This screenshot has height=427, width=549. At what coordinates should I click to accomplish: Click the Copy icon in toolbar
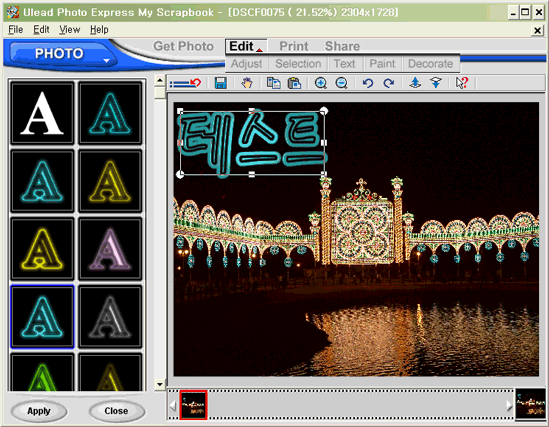pos(273,83)
